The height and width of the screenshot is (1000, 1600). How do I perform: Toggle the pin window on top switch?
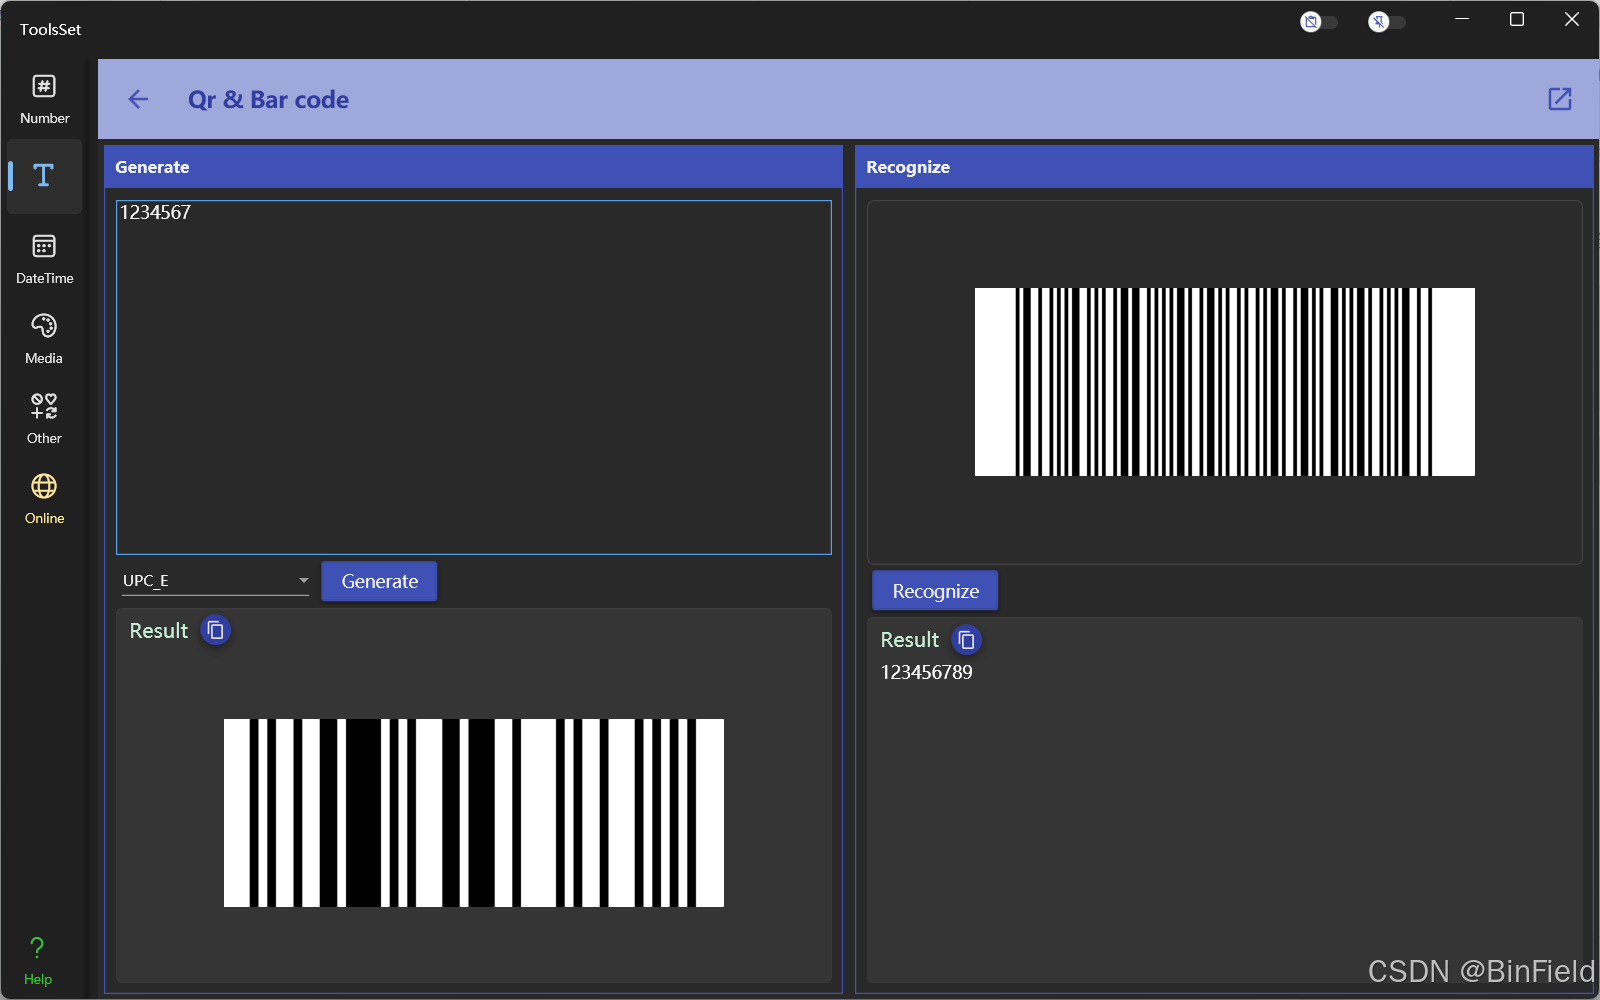point(1386,21)
